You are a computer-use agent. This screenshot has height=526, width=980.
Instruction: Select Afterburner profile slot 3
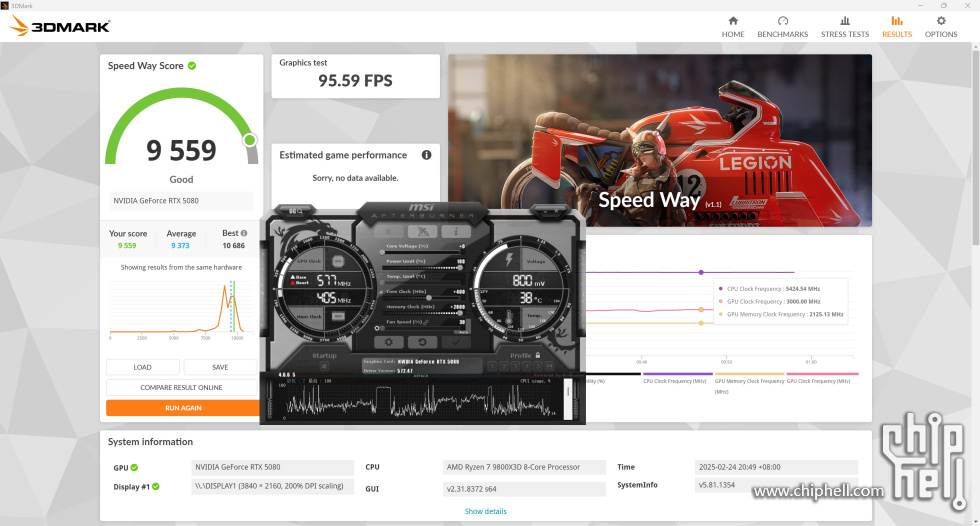point(516,366)
